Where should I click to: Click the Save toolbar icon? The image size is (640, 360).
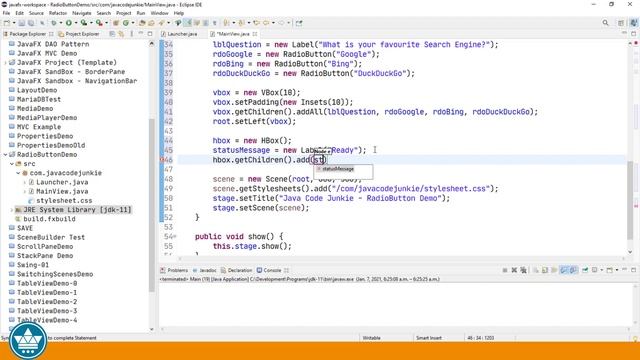click(22, 23)
